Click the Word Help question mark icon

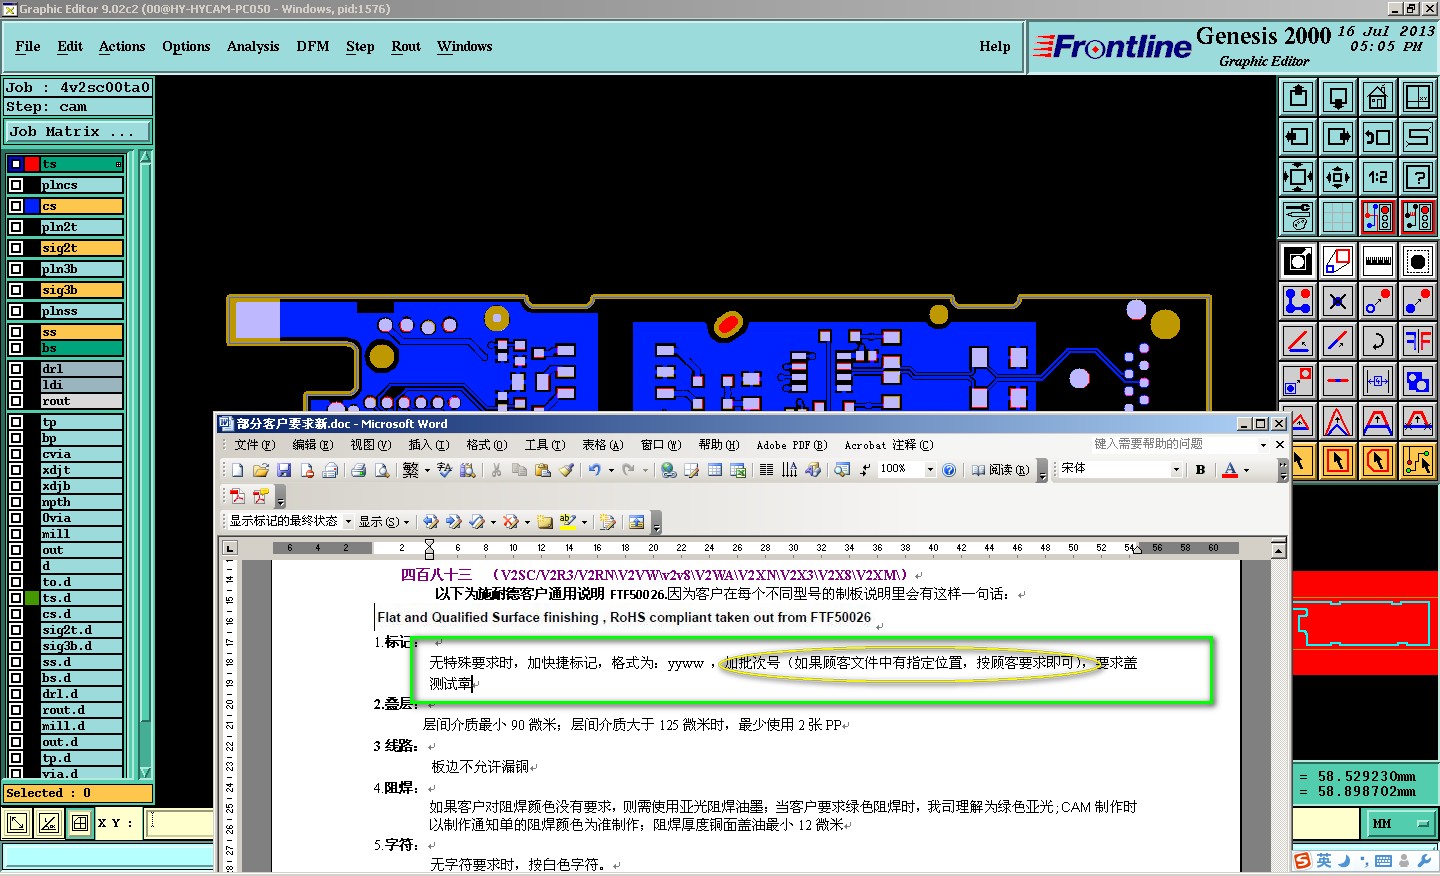[949, 470]
